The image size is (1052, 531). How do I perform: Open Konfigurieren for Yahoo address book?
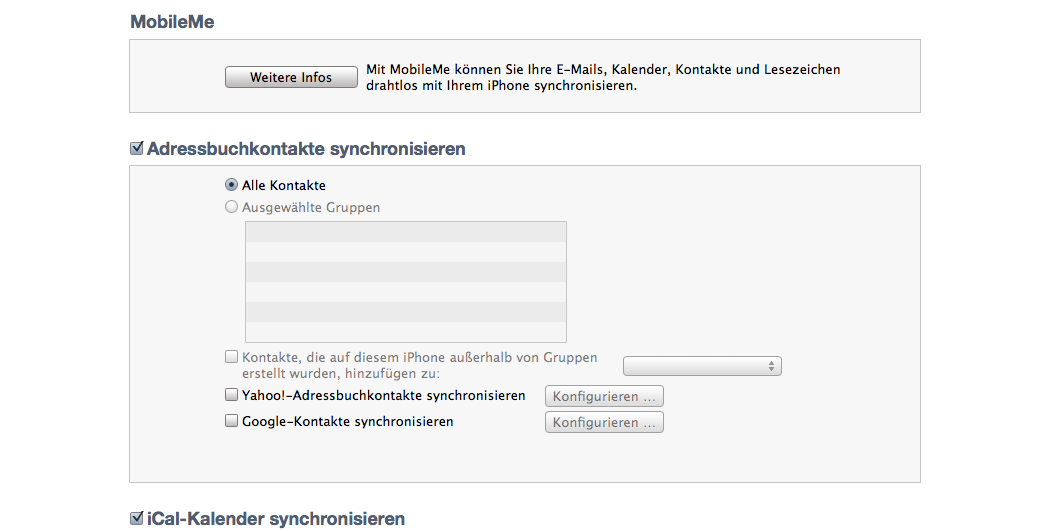coord(604,396)
